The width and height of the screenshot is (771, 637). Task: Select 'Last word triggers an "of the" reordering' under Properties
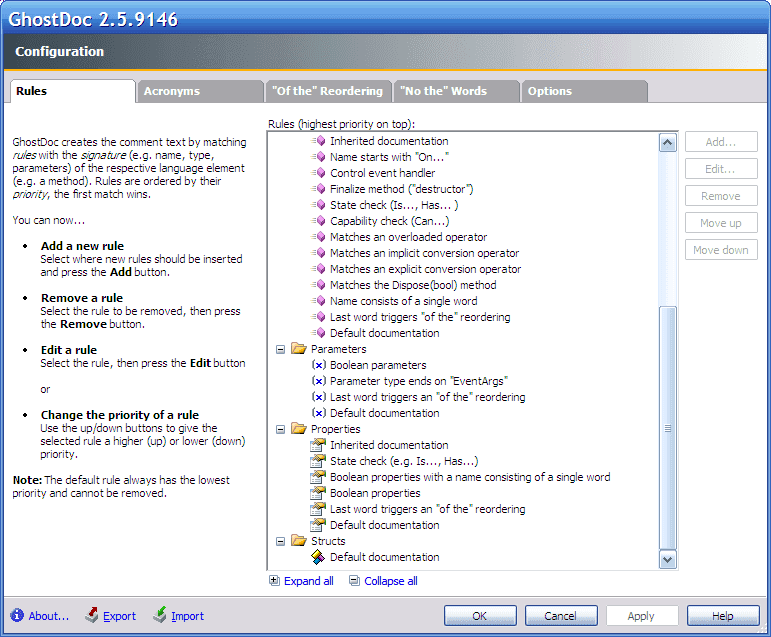click(427, 509)
